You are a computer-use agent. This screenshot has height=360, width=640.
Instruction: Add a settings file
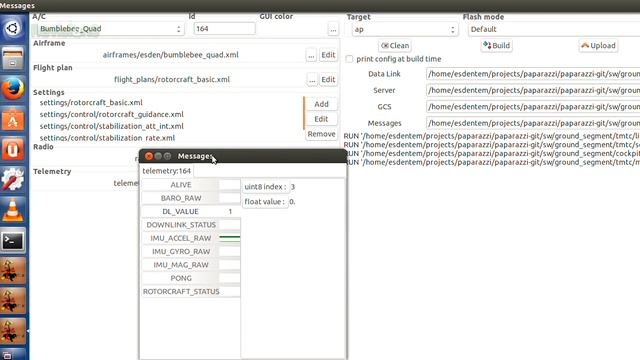(x=321, y=104)
